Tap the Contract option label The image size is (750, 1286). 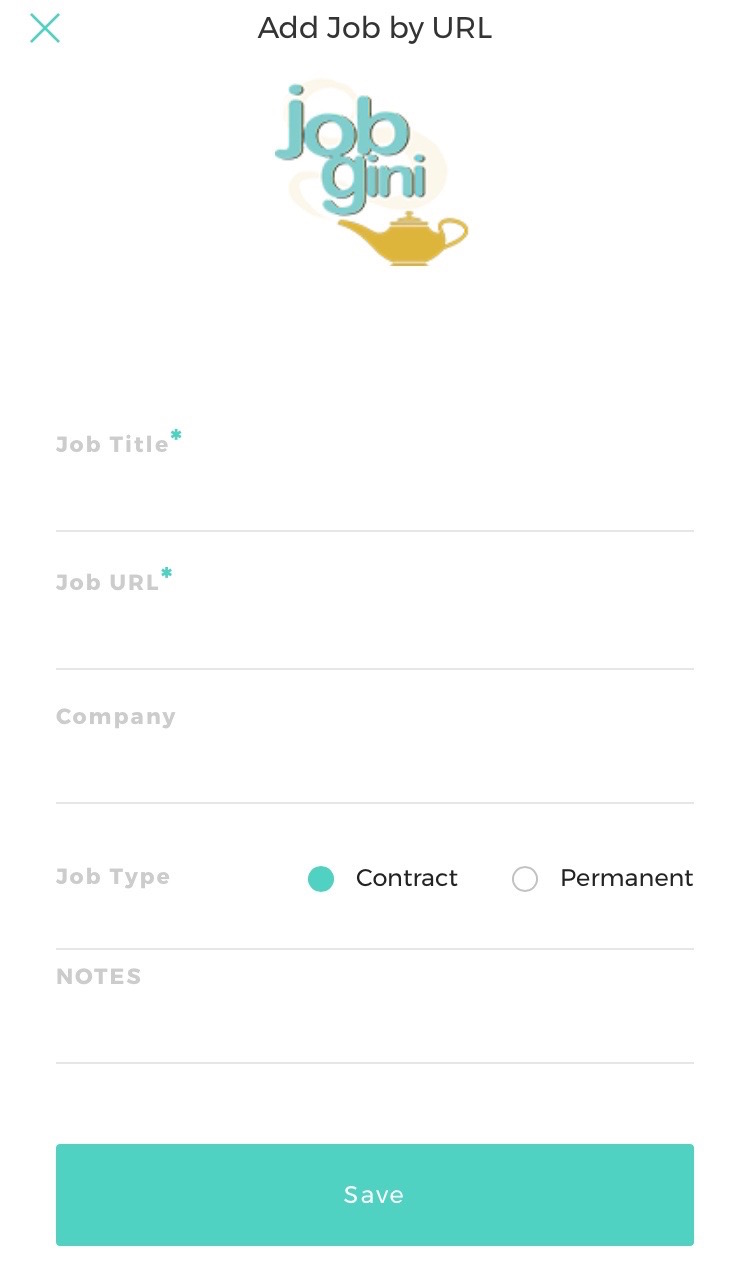(406, 878)
